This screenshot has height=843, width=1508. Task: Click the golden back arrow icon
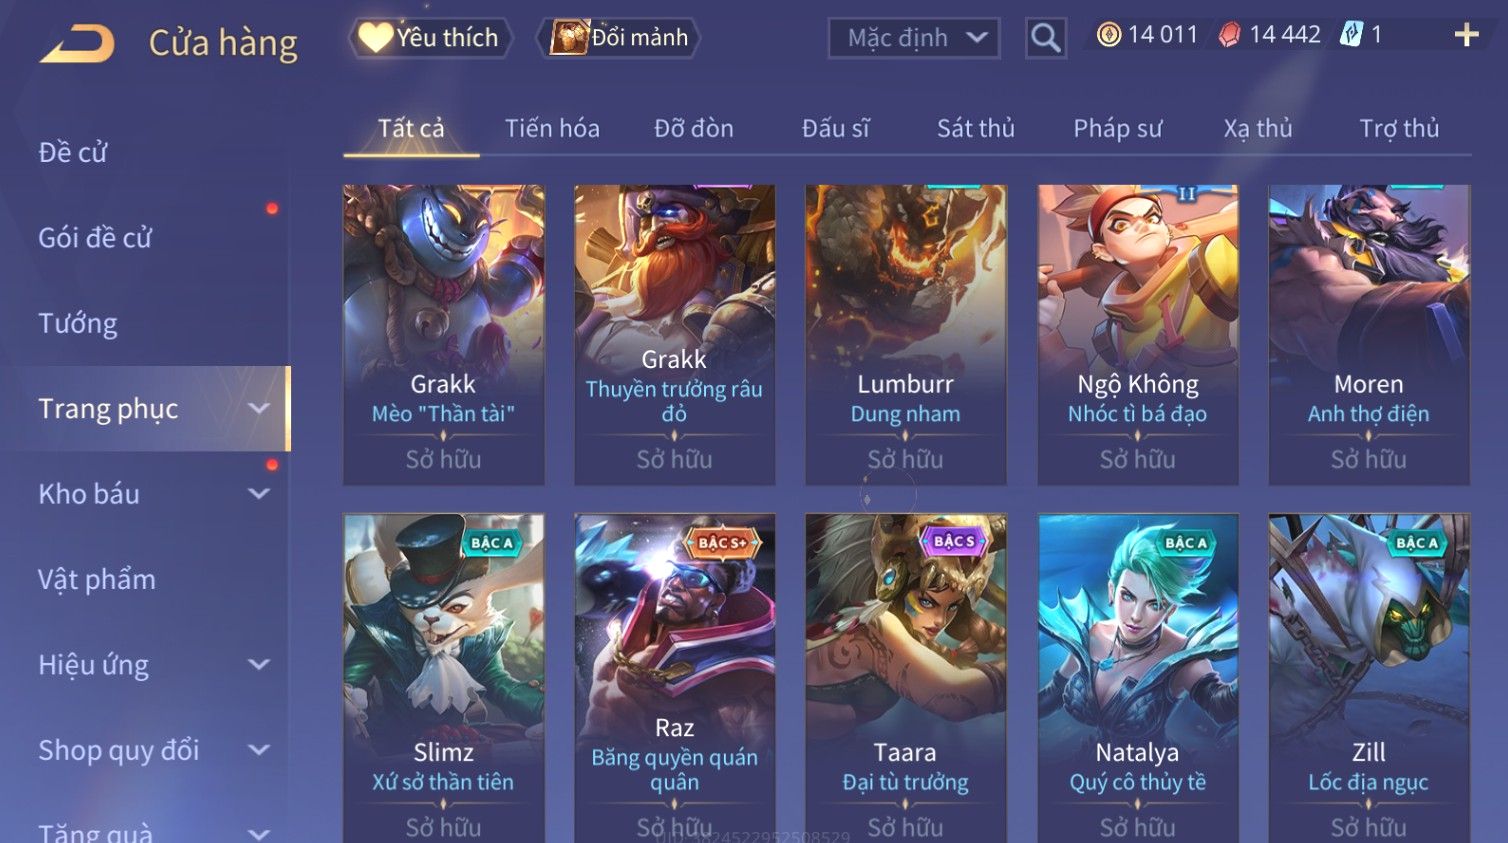pyautogui.click(x=77, y=44)
